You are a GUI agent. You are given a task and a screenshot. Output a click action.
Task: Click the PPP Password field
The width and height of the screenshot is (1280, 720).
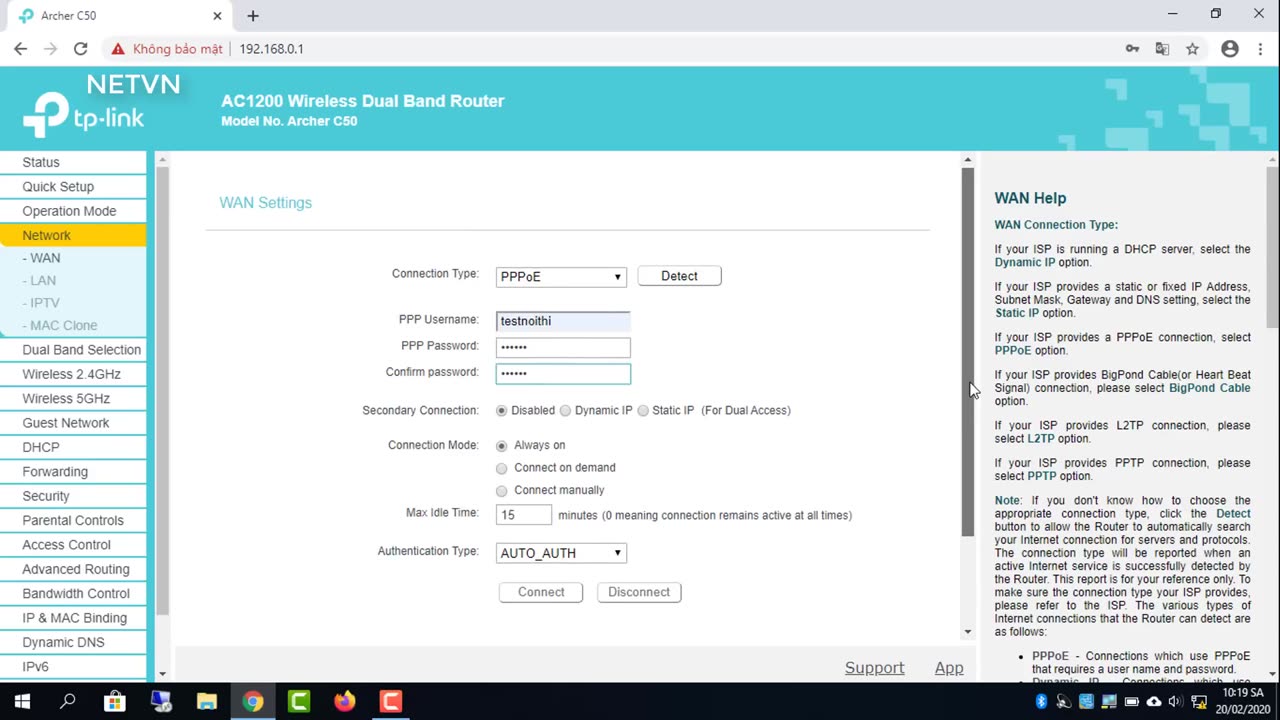coord(563,347)
